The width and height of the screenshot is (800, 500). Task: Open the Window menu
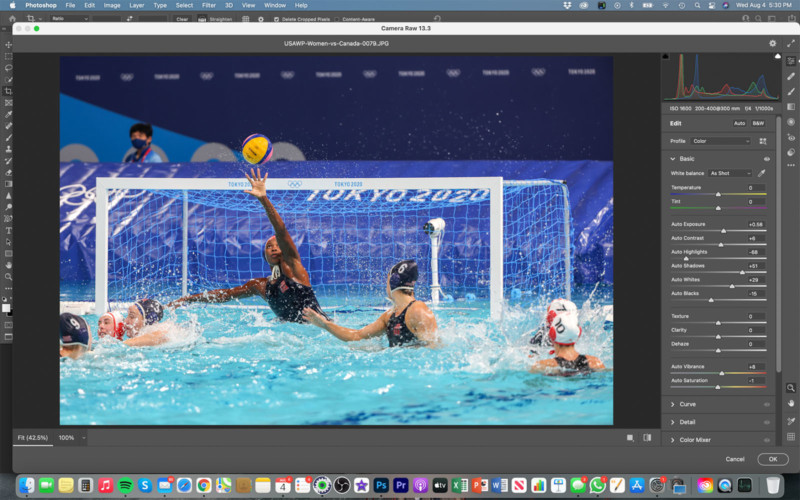pos(274,5)
